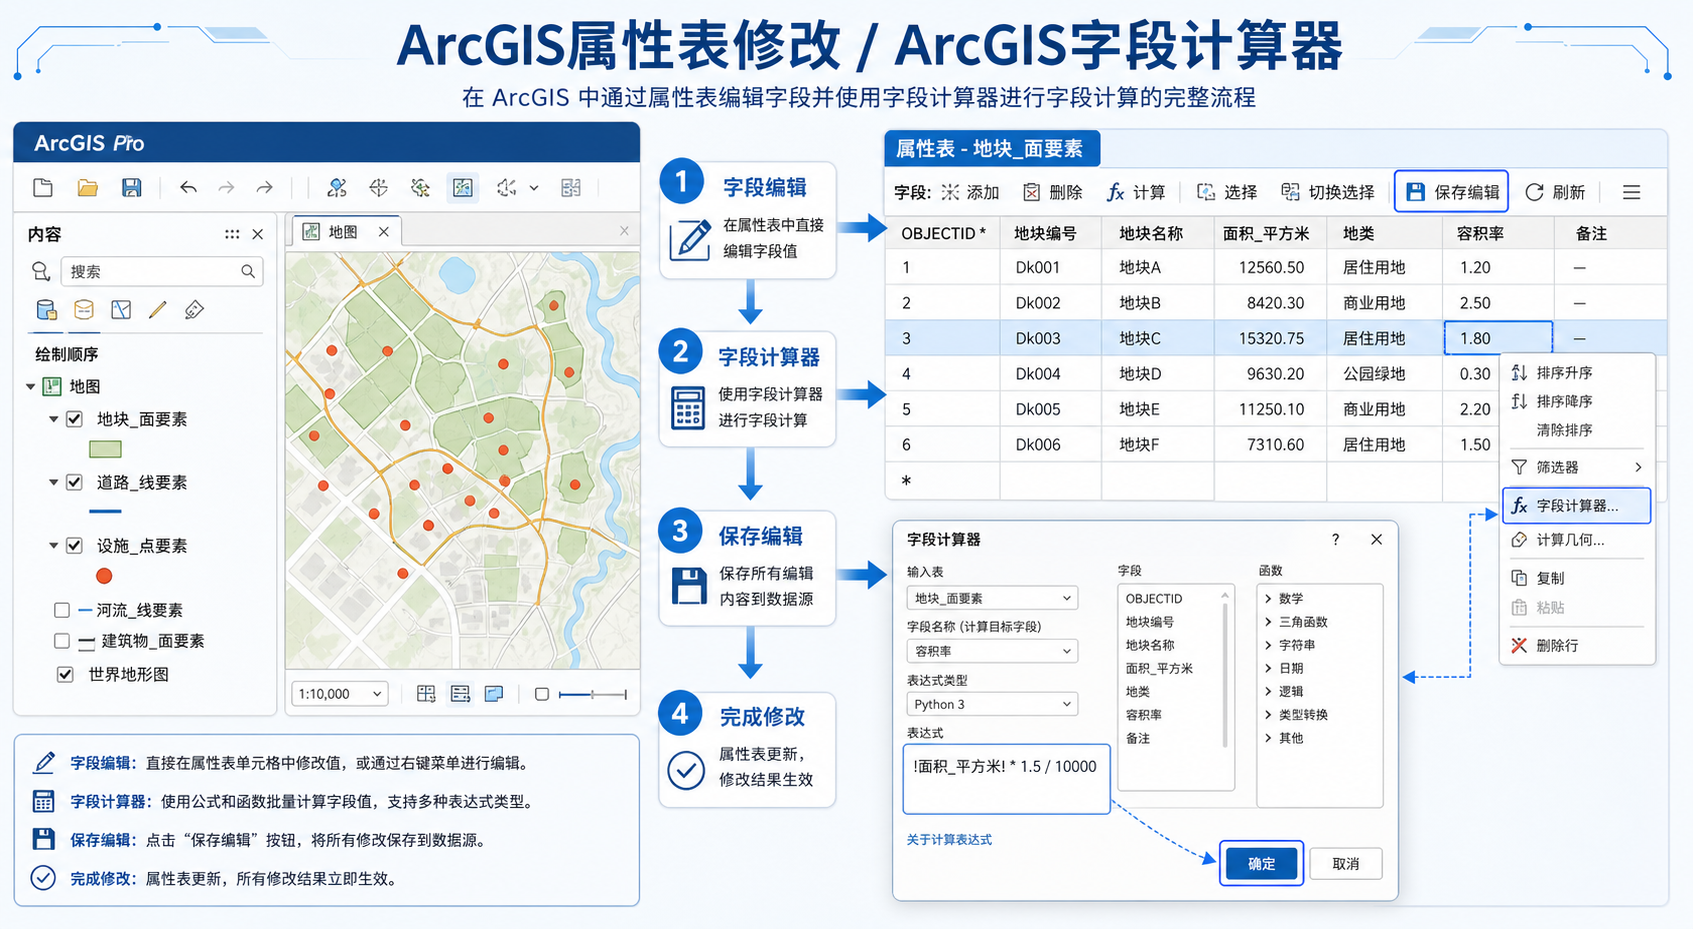Screen dimensions: 1693x929
Task: Click the orange point symbol of 设施_点要素
Action: tap(104, 576)
